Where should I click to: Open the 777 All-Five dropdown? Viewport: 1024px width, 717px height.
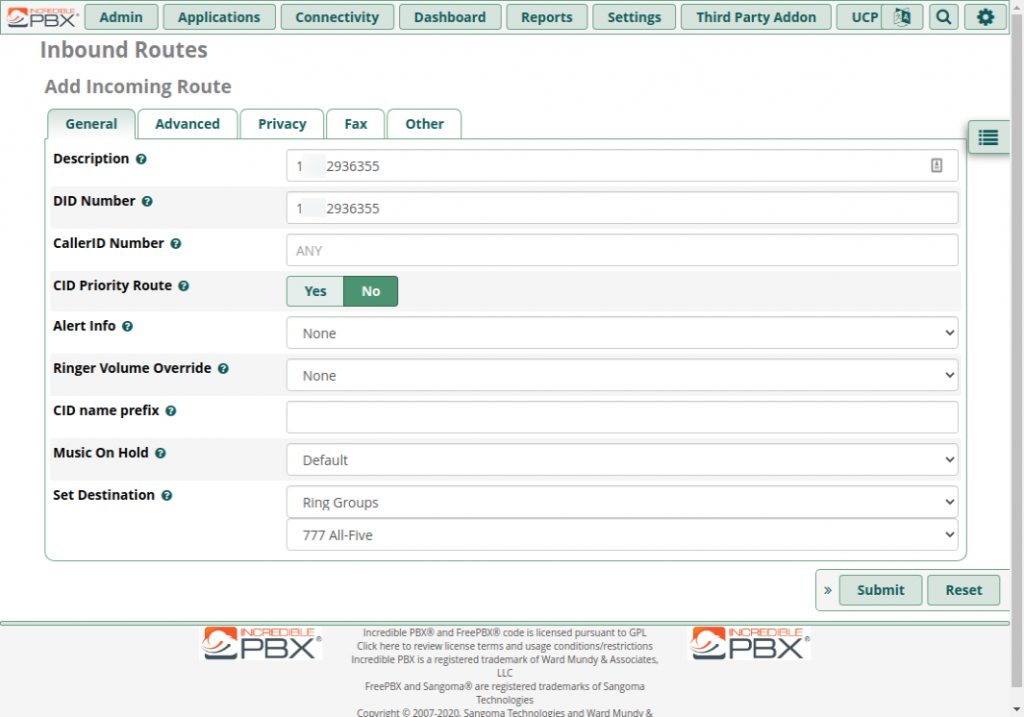pyautogui.click(x=622, y=535)
